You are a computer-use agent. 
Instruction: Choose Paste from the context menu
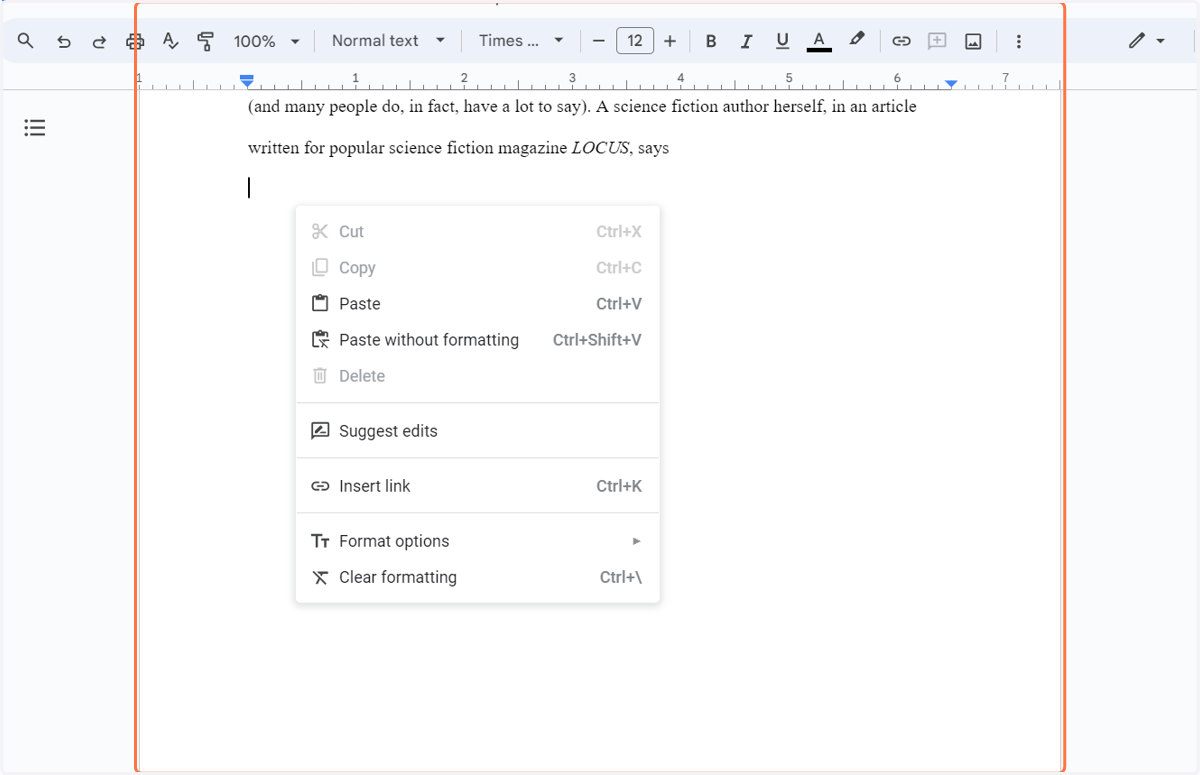478,304
